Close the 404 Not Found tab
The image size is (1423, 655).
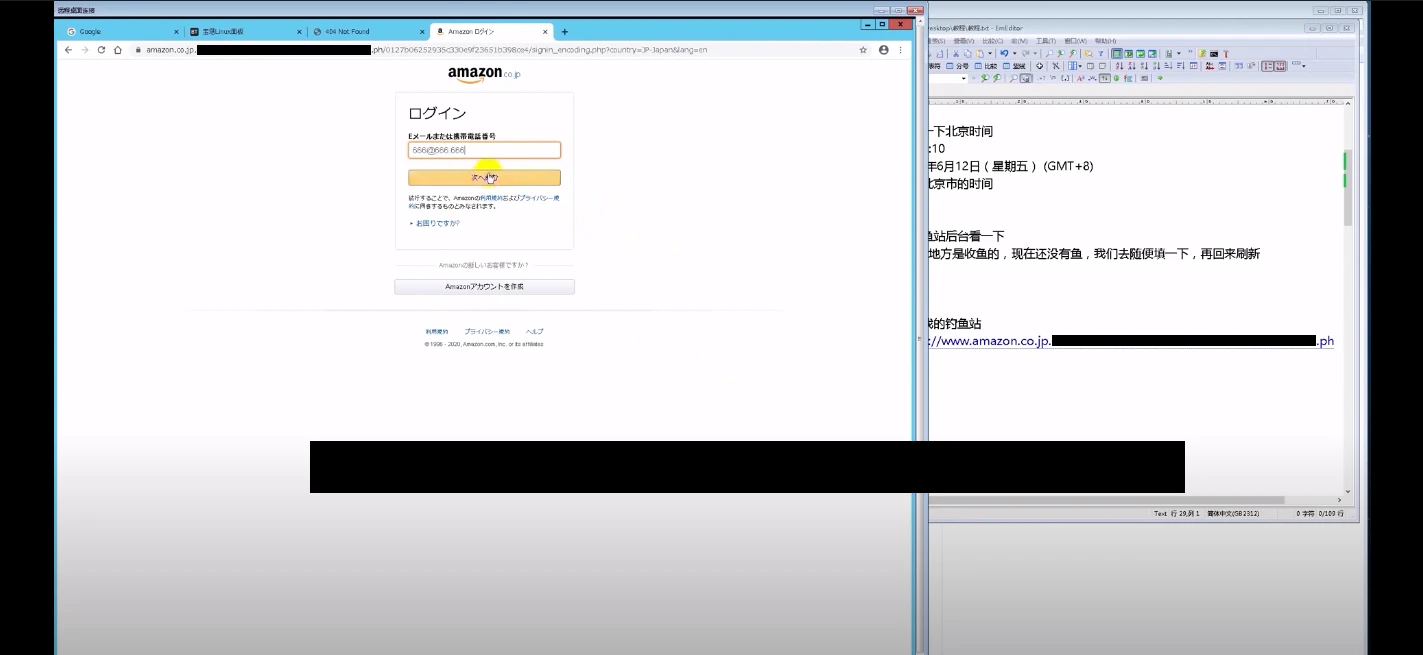pos(422,32)
